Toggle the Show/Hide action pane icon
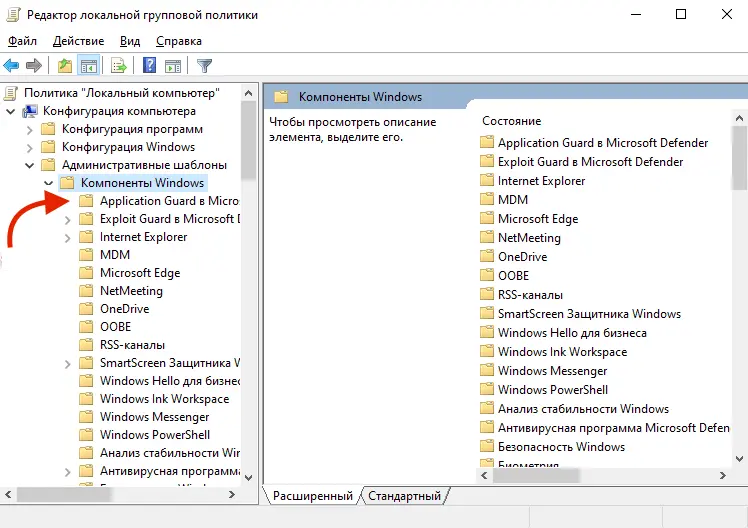 (172, 66)
